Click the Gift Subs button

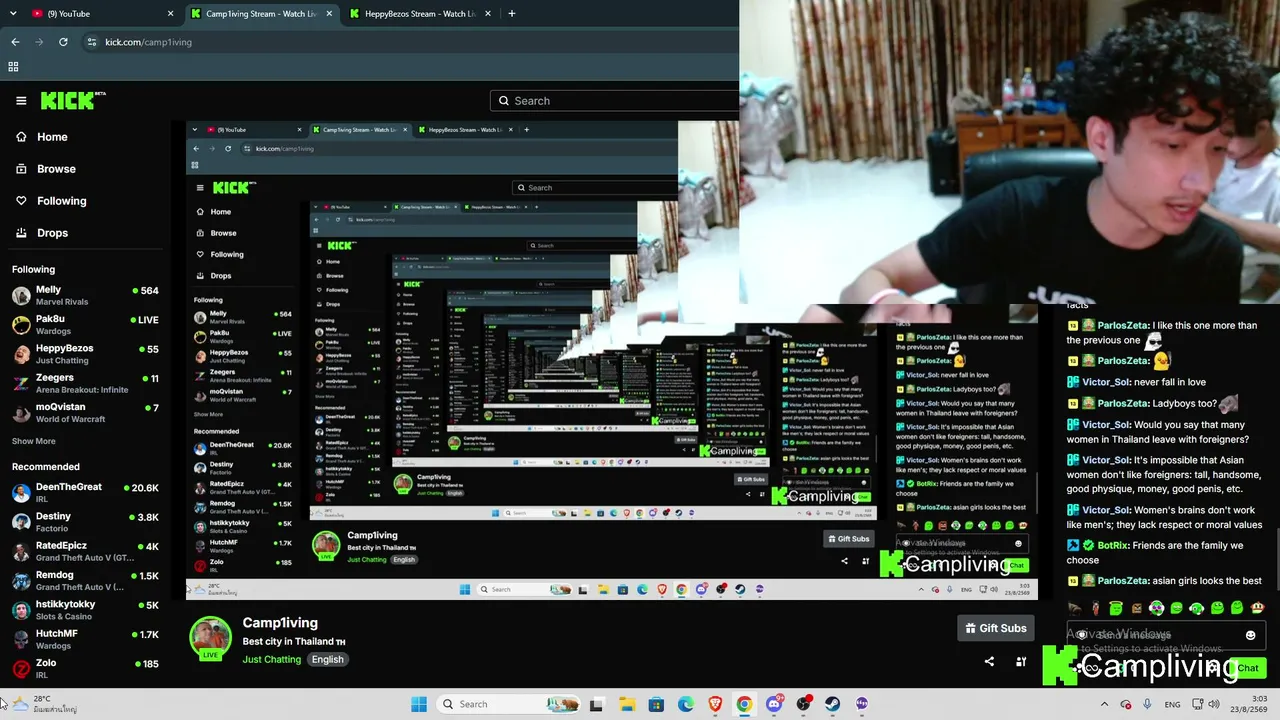(995, 628)
